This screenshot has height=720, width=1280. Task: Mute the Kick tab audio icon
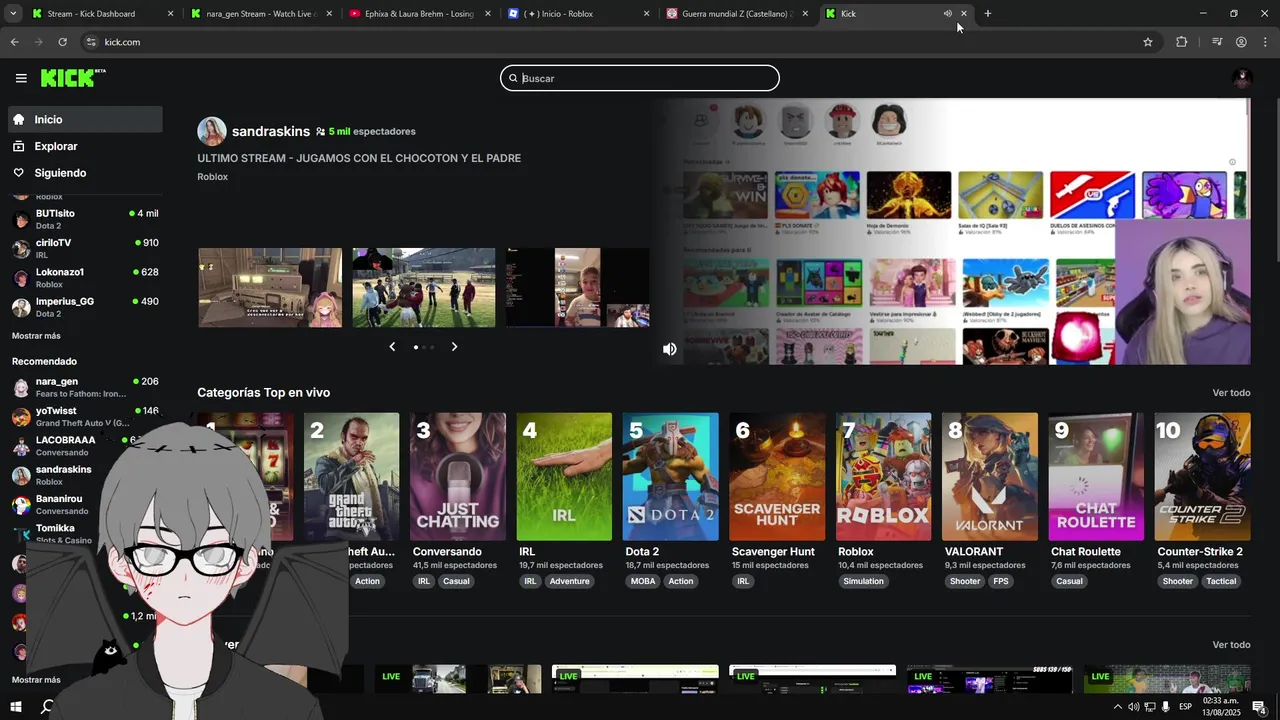(947, 14)
